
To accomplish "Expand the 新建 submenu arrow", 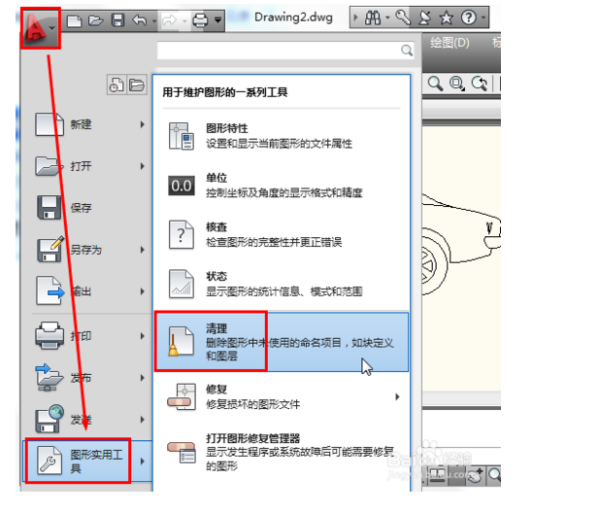I will click(x=142, y=124).
